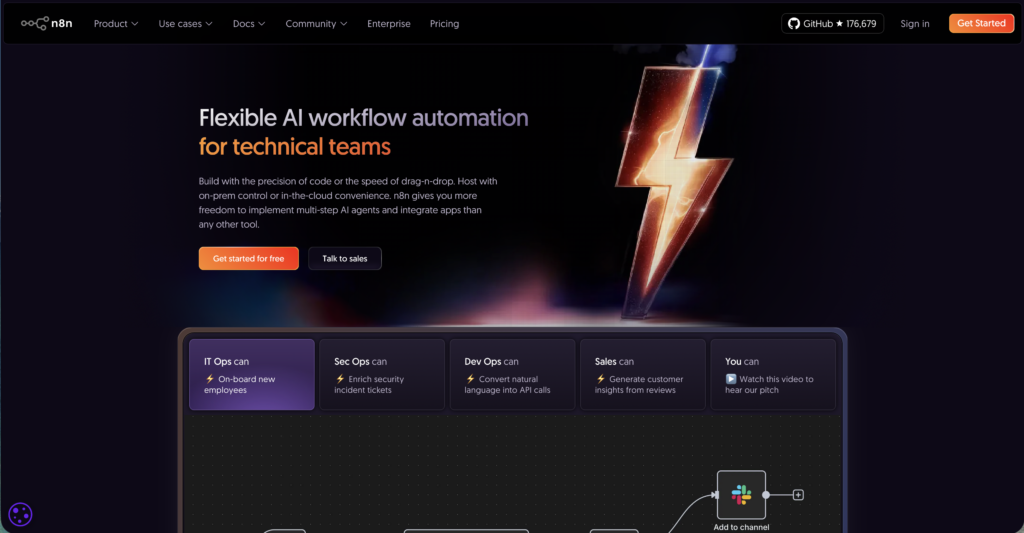Screen dimensions: 1024x533
Task: Expand the Docs menu
Action: pos(249,24)
